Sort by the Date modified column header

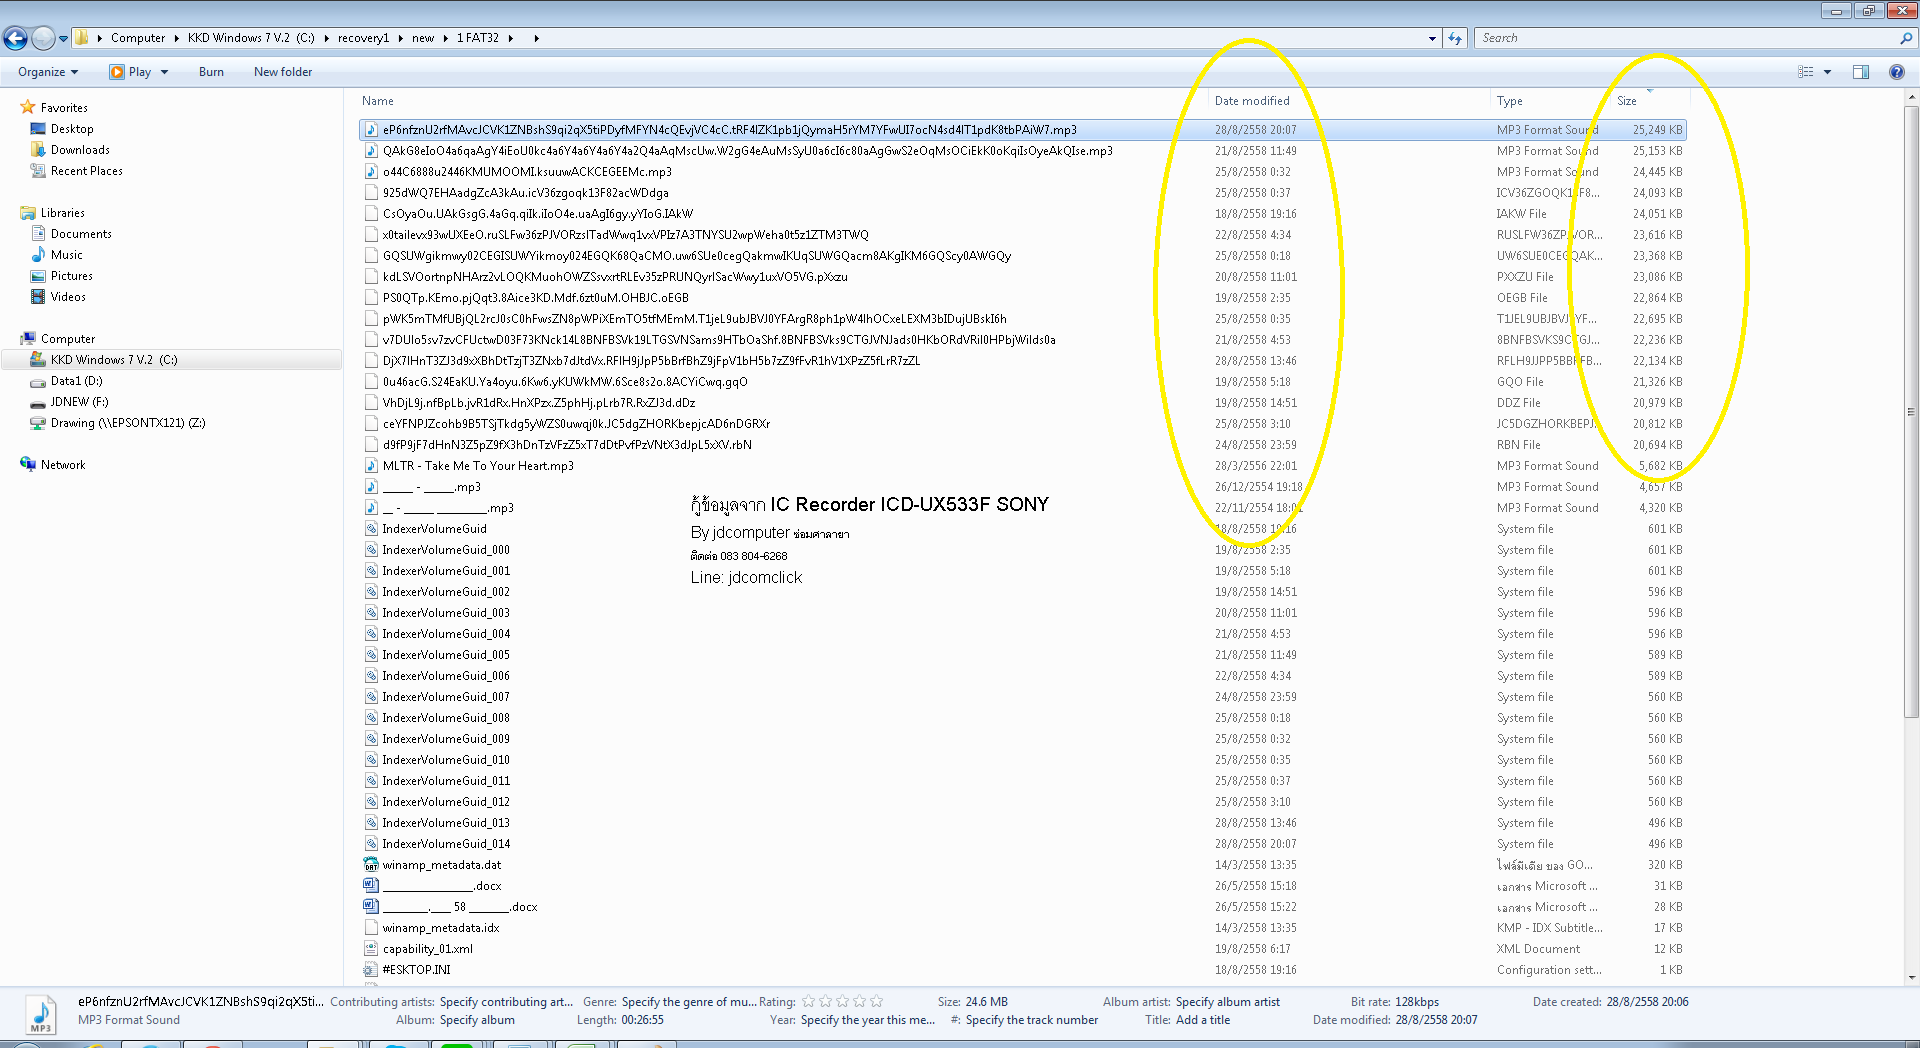[1252, 101]
